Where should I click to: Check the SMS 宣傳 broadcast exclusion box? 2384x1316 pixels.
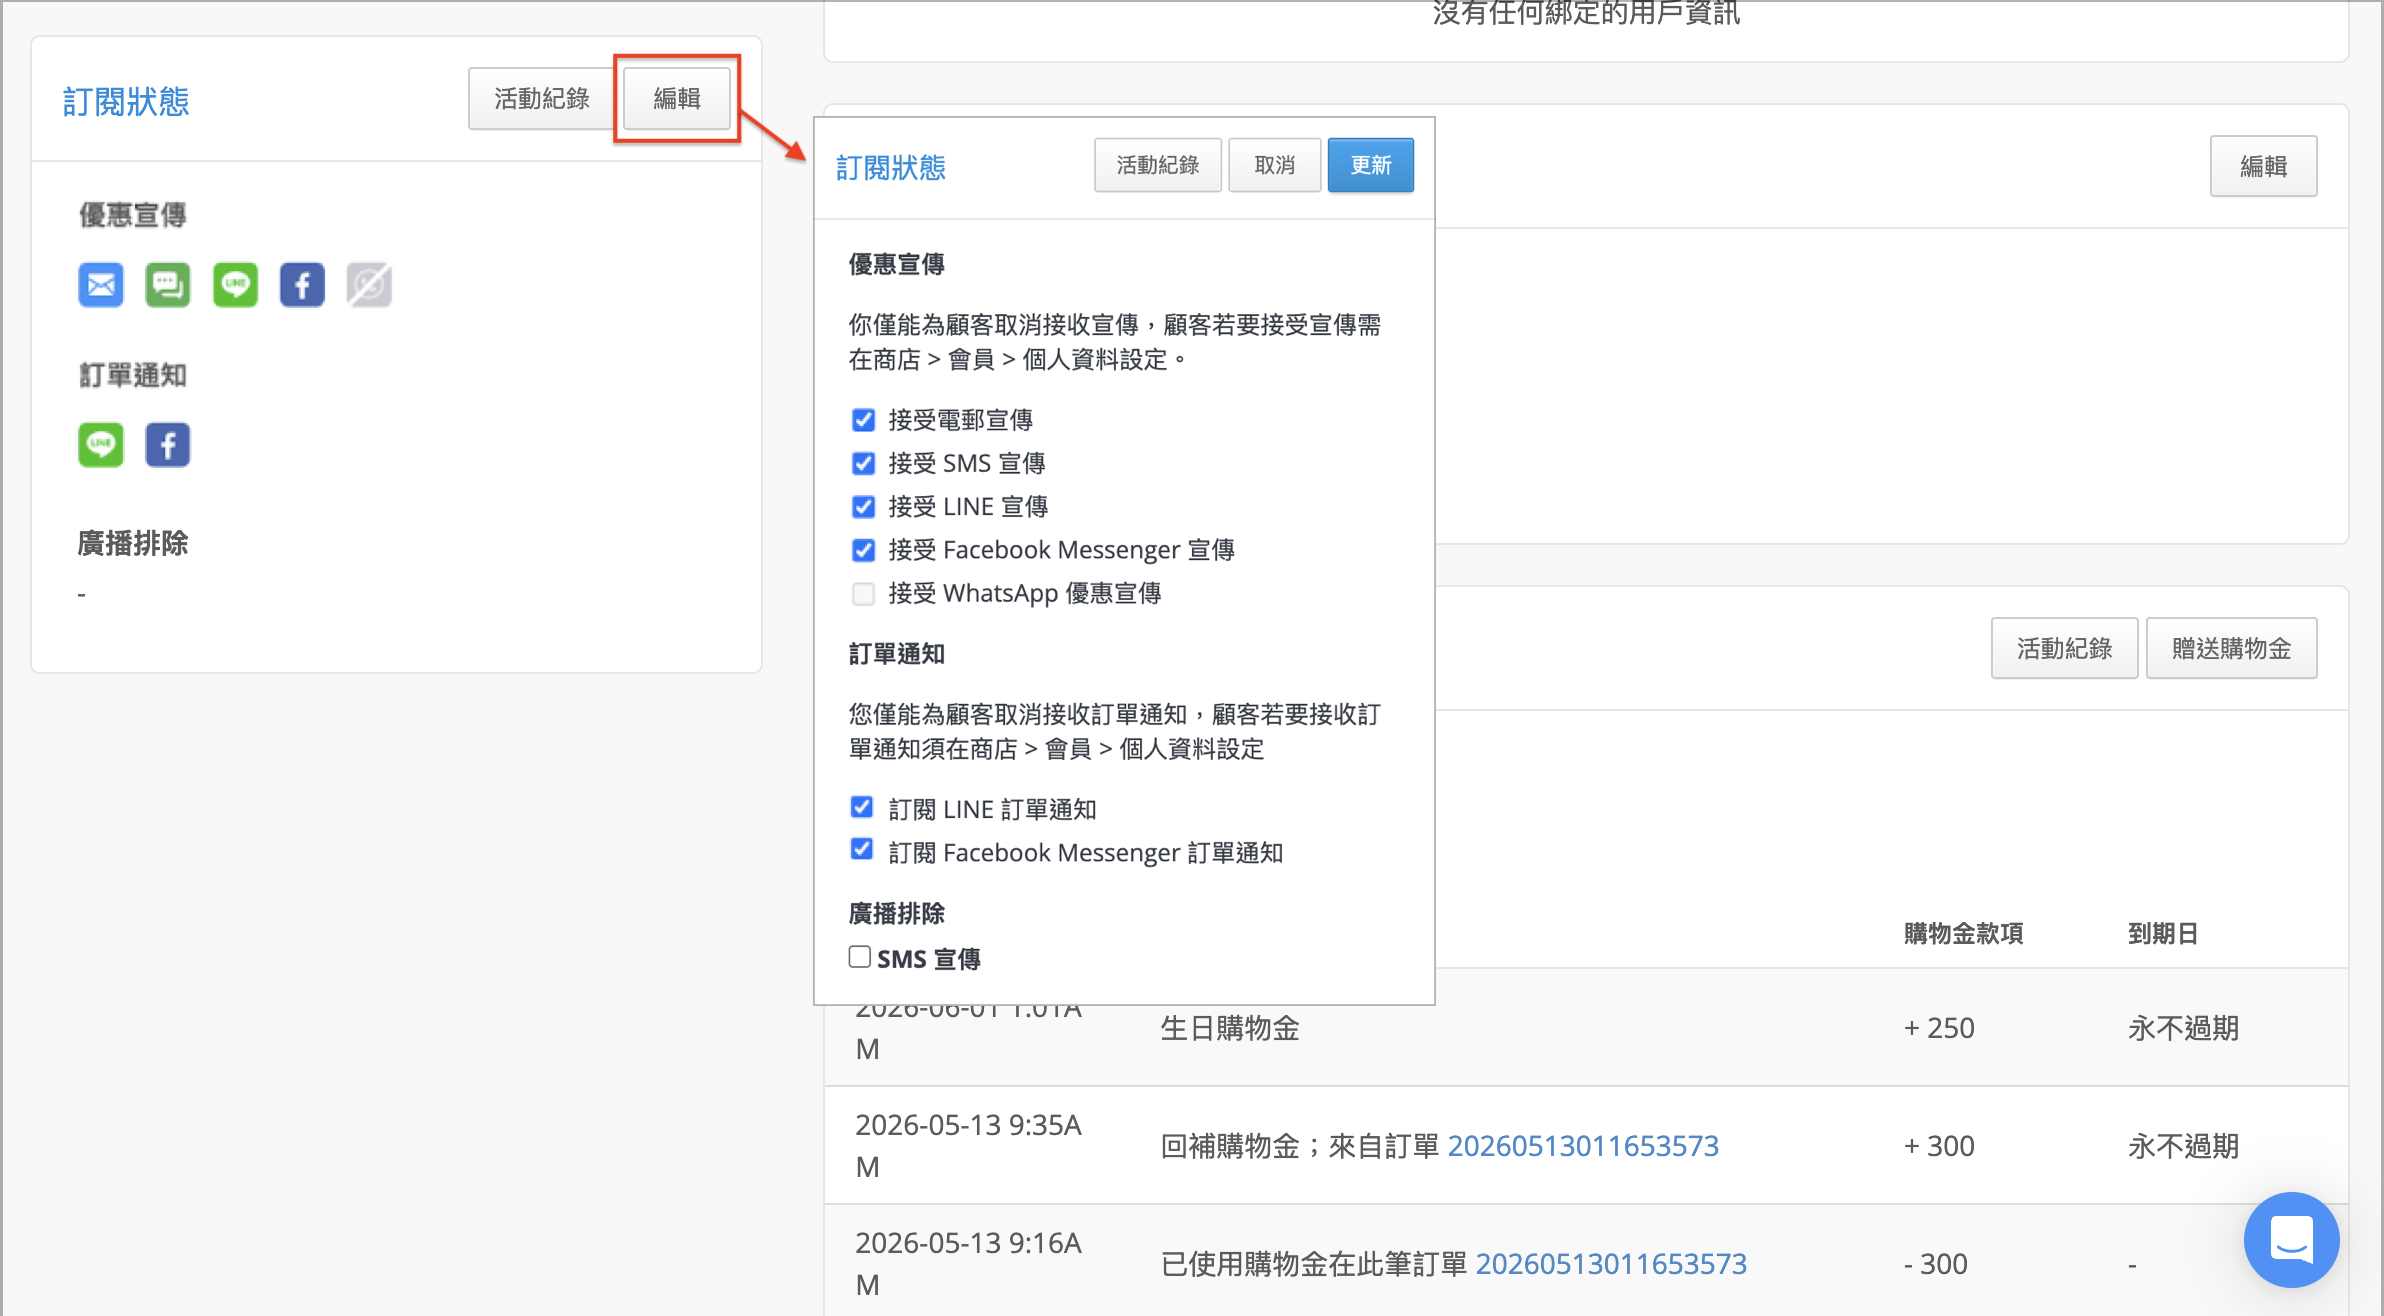pyautogui.click(x=859, y=957)
